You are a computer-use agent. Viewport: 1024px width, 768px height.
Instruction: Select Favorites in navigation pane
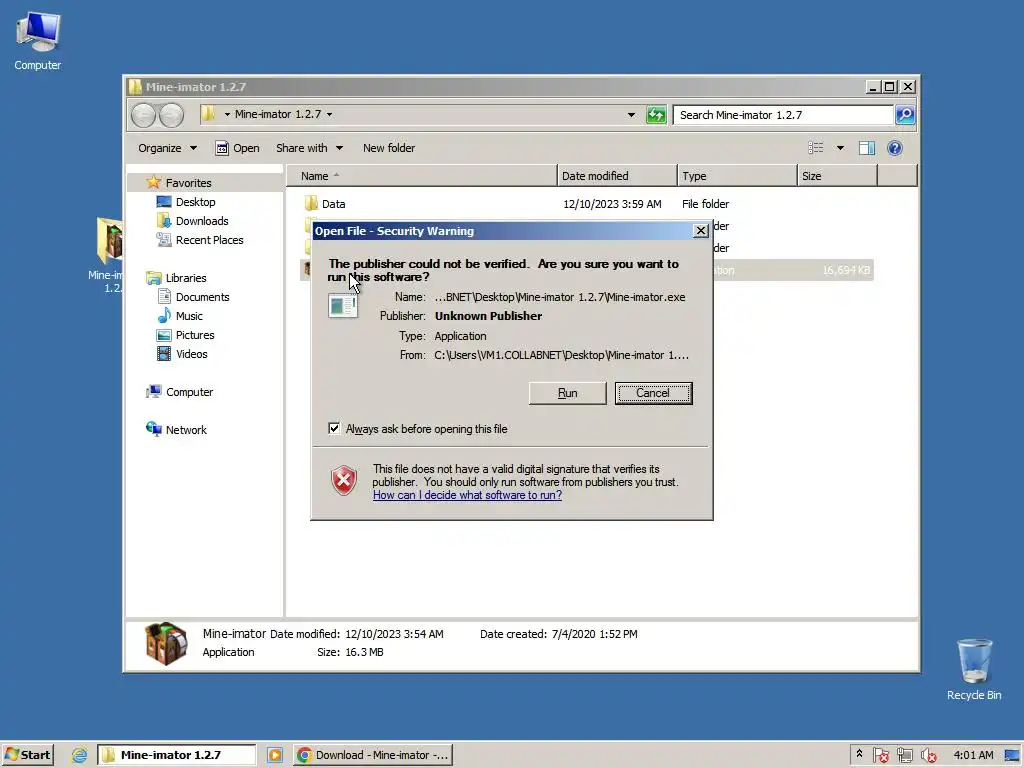(188, 183)
